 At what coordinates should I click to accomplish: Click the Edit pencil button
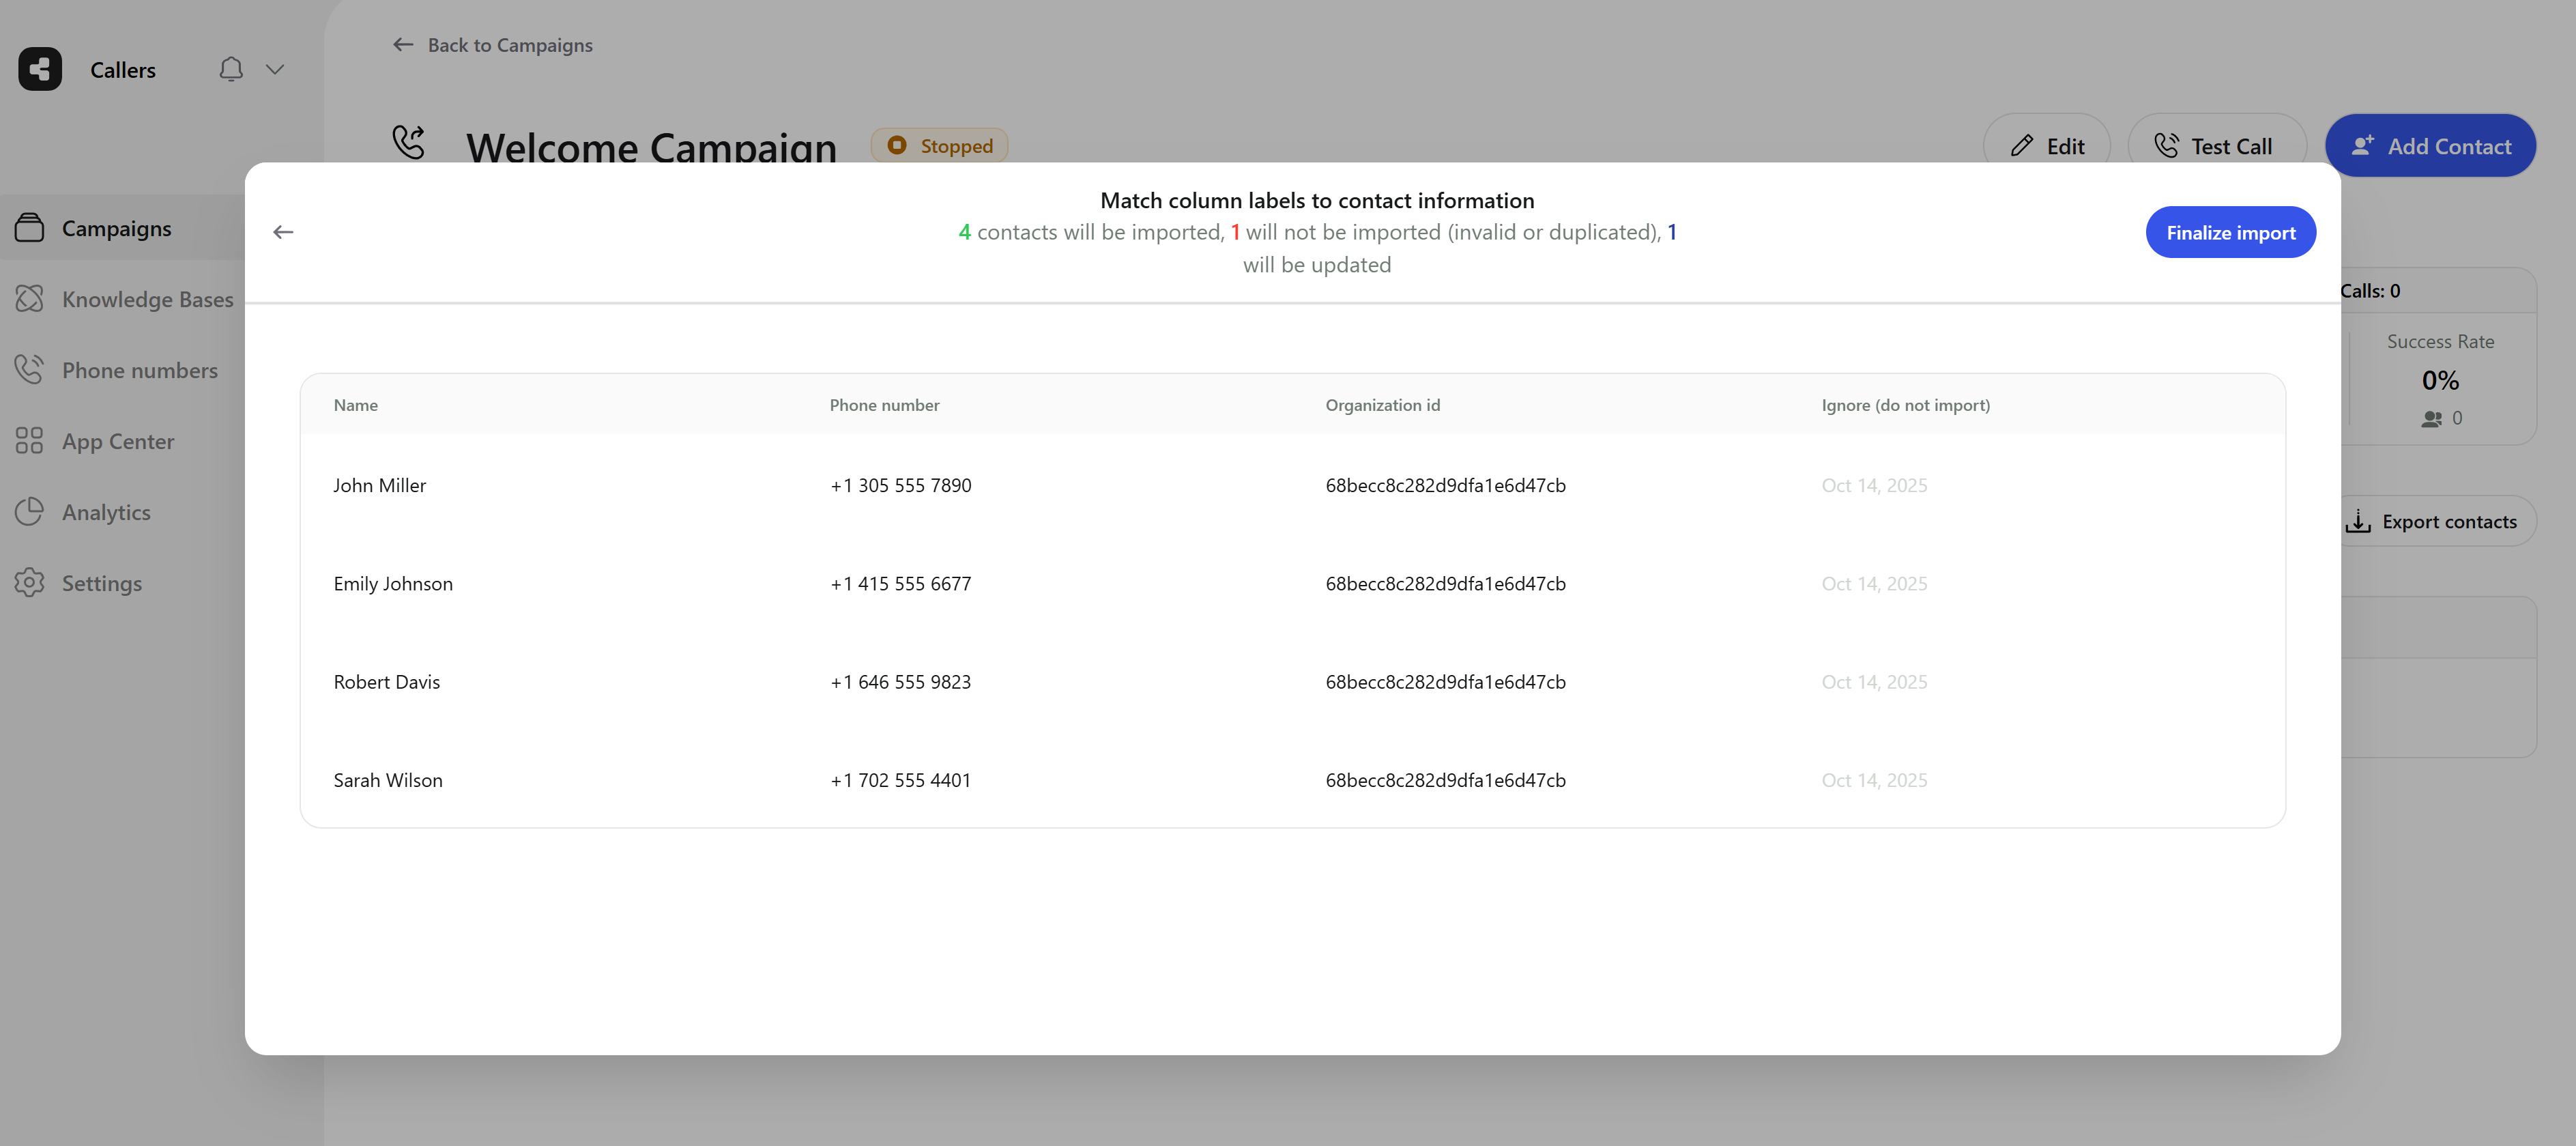point(2047,146)
